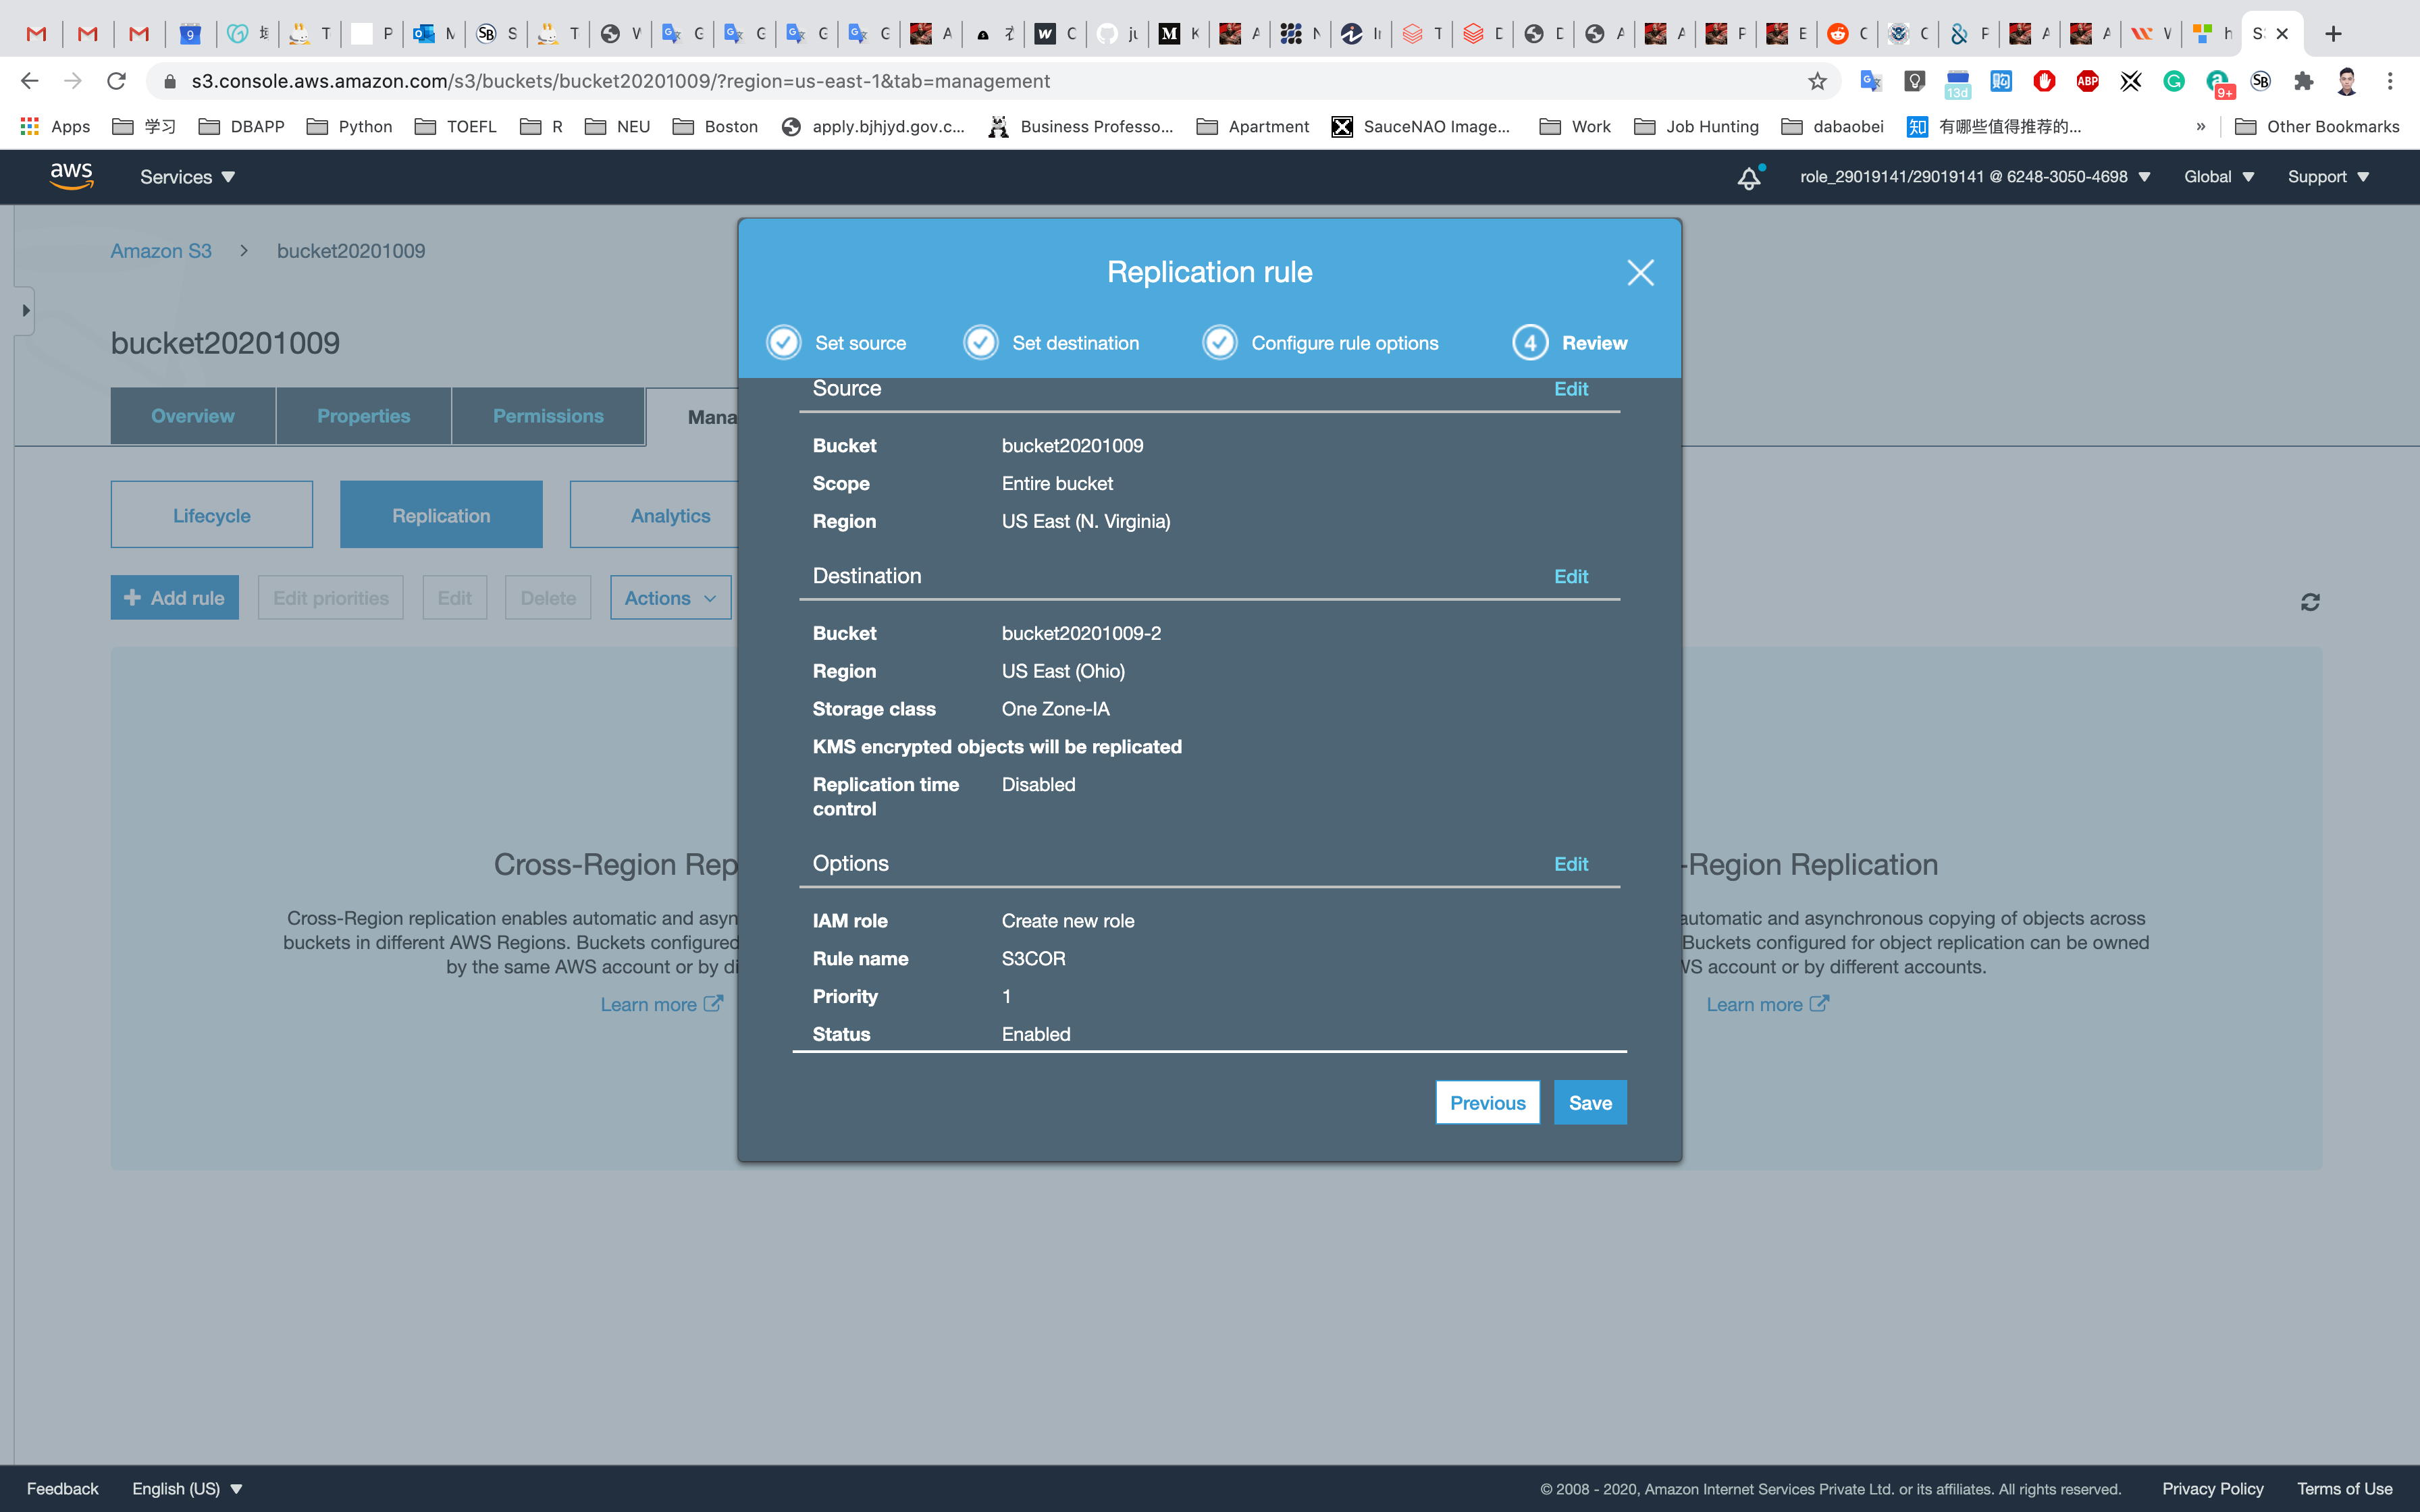The width and height of the screenshot is (2420, 1512).
Task: Open the Global region dropdown
Action: pos(2218,177)
